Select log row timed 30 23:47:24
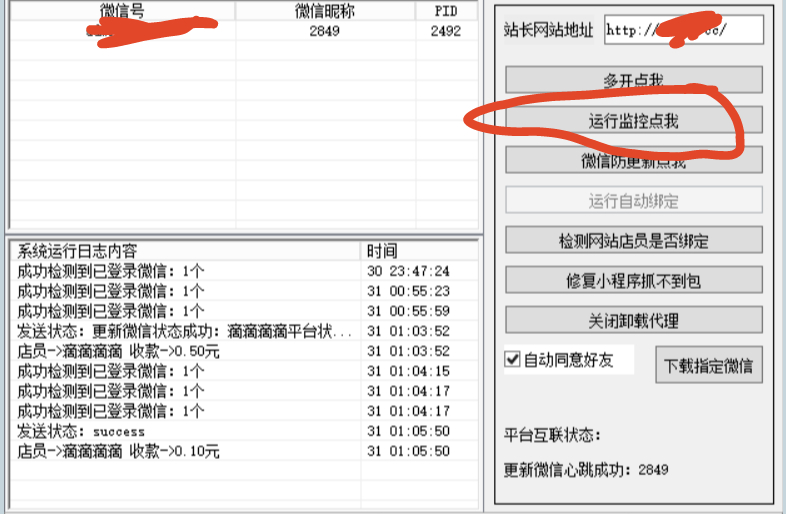This screenshot has height=514, width=786. pyautogui.click(x=244, y=271)
